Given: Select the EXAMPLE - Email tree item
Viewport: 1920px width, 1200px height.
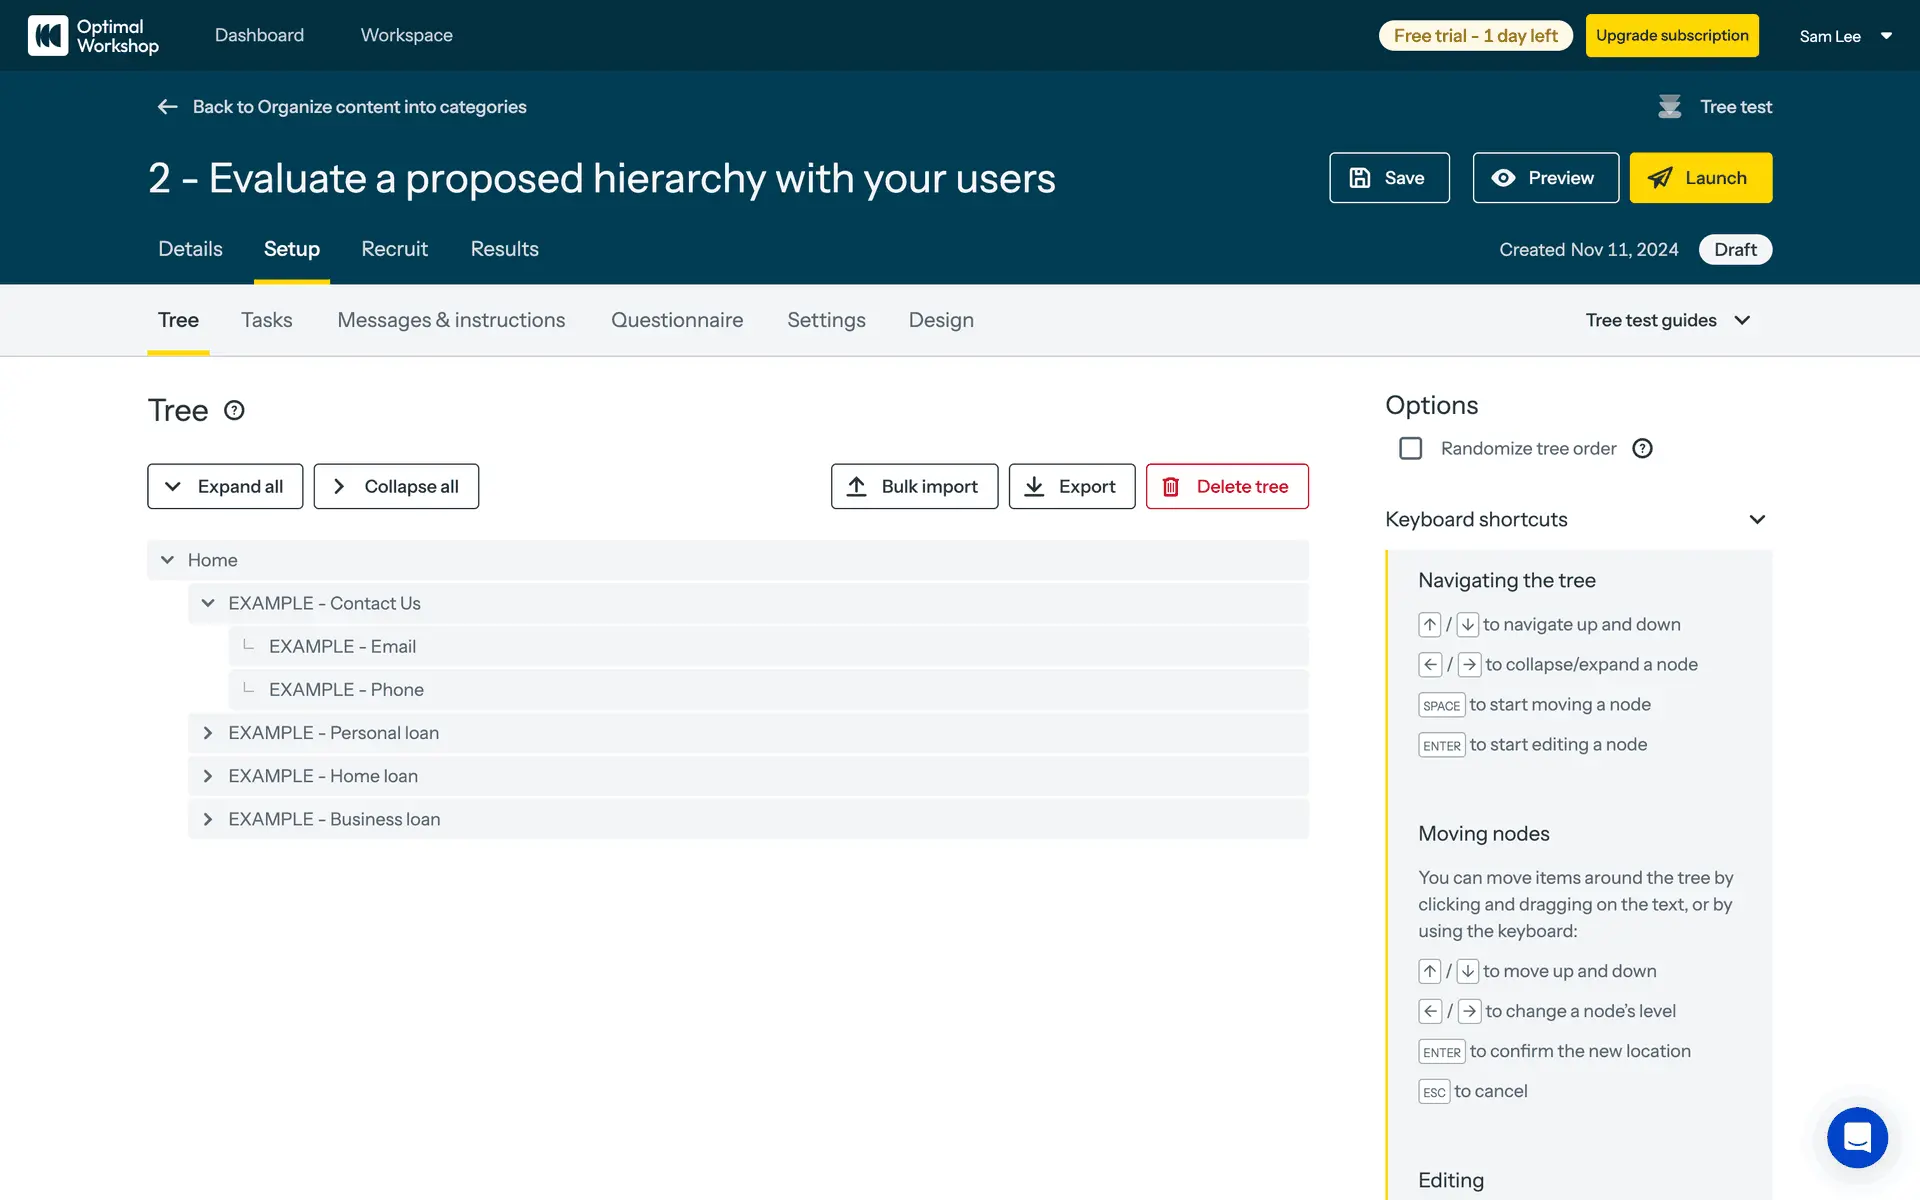Looking at the screenshot, I should click(x=342, y=647).
